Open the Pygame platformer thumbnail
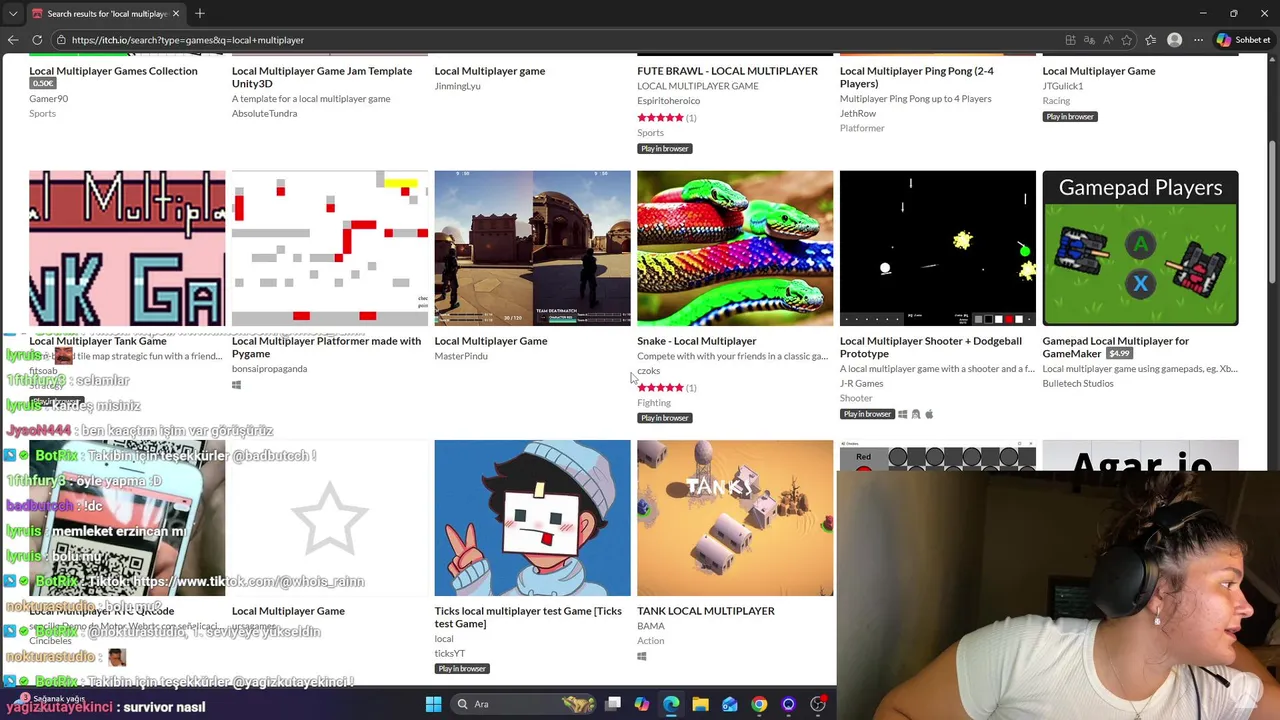The image size is (1280, 720). [330, 248]
